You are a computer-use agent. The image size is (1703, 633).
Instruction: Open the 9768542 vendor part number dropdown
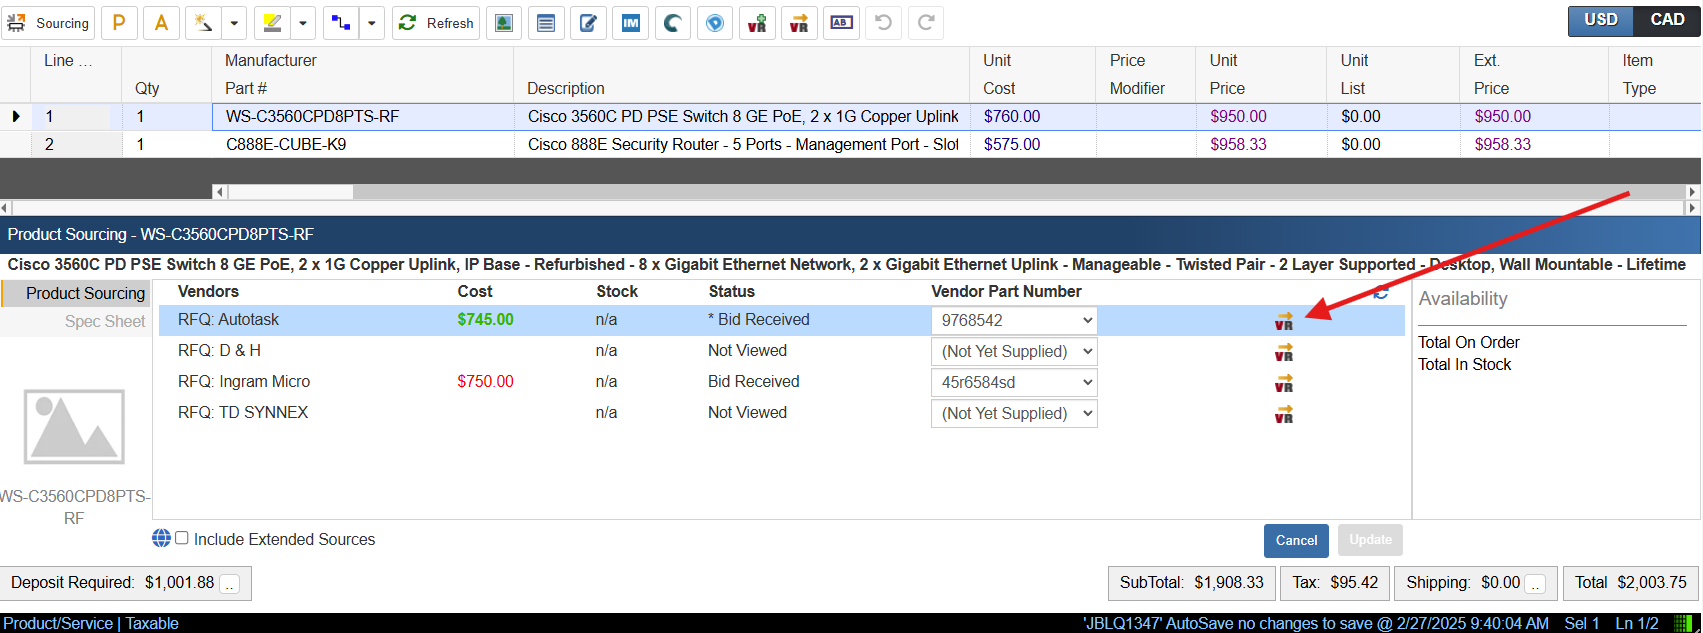pos(1014,321)
